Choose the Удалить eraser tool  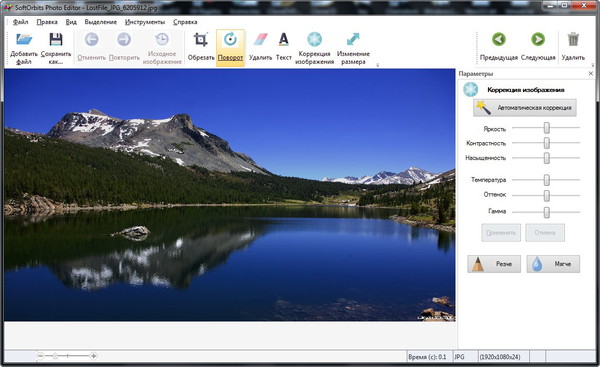pos(261,39)
